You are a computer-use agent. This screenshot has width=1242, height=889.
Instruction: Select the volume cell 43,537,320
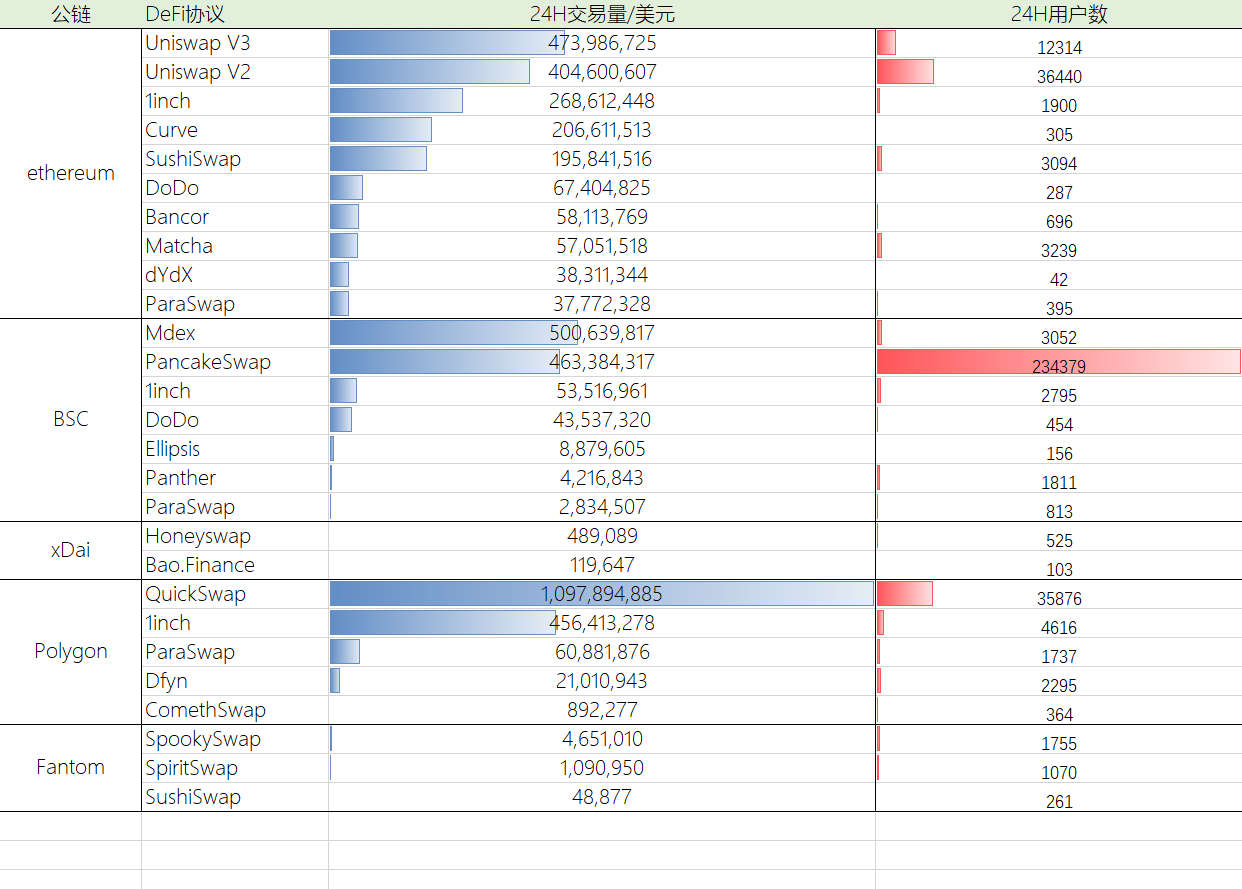point(602,420)
